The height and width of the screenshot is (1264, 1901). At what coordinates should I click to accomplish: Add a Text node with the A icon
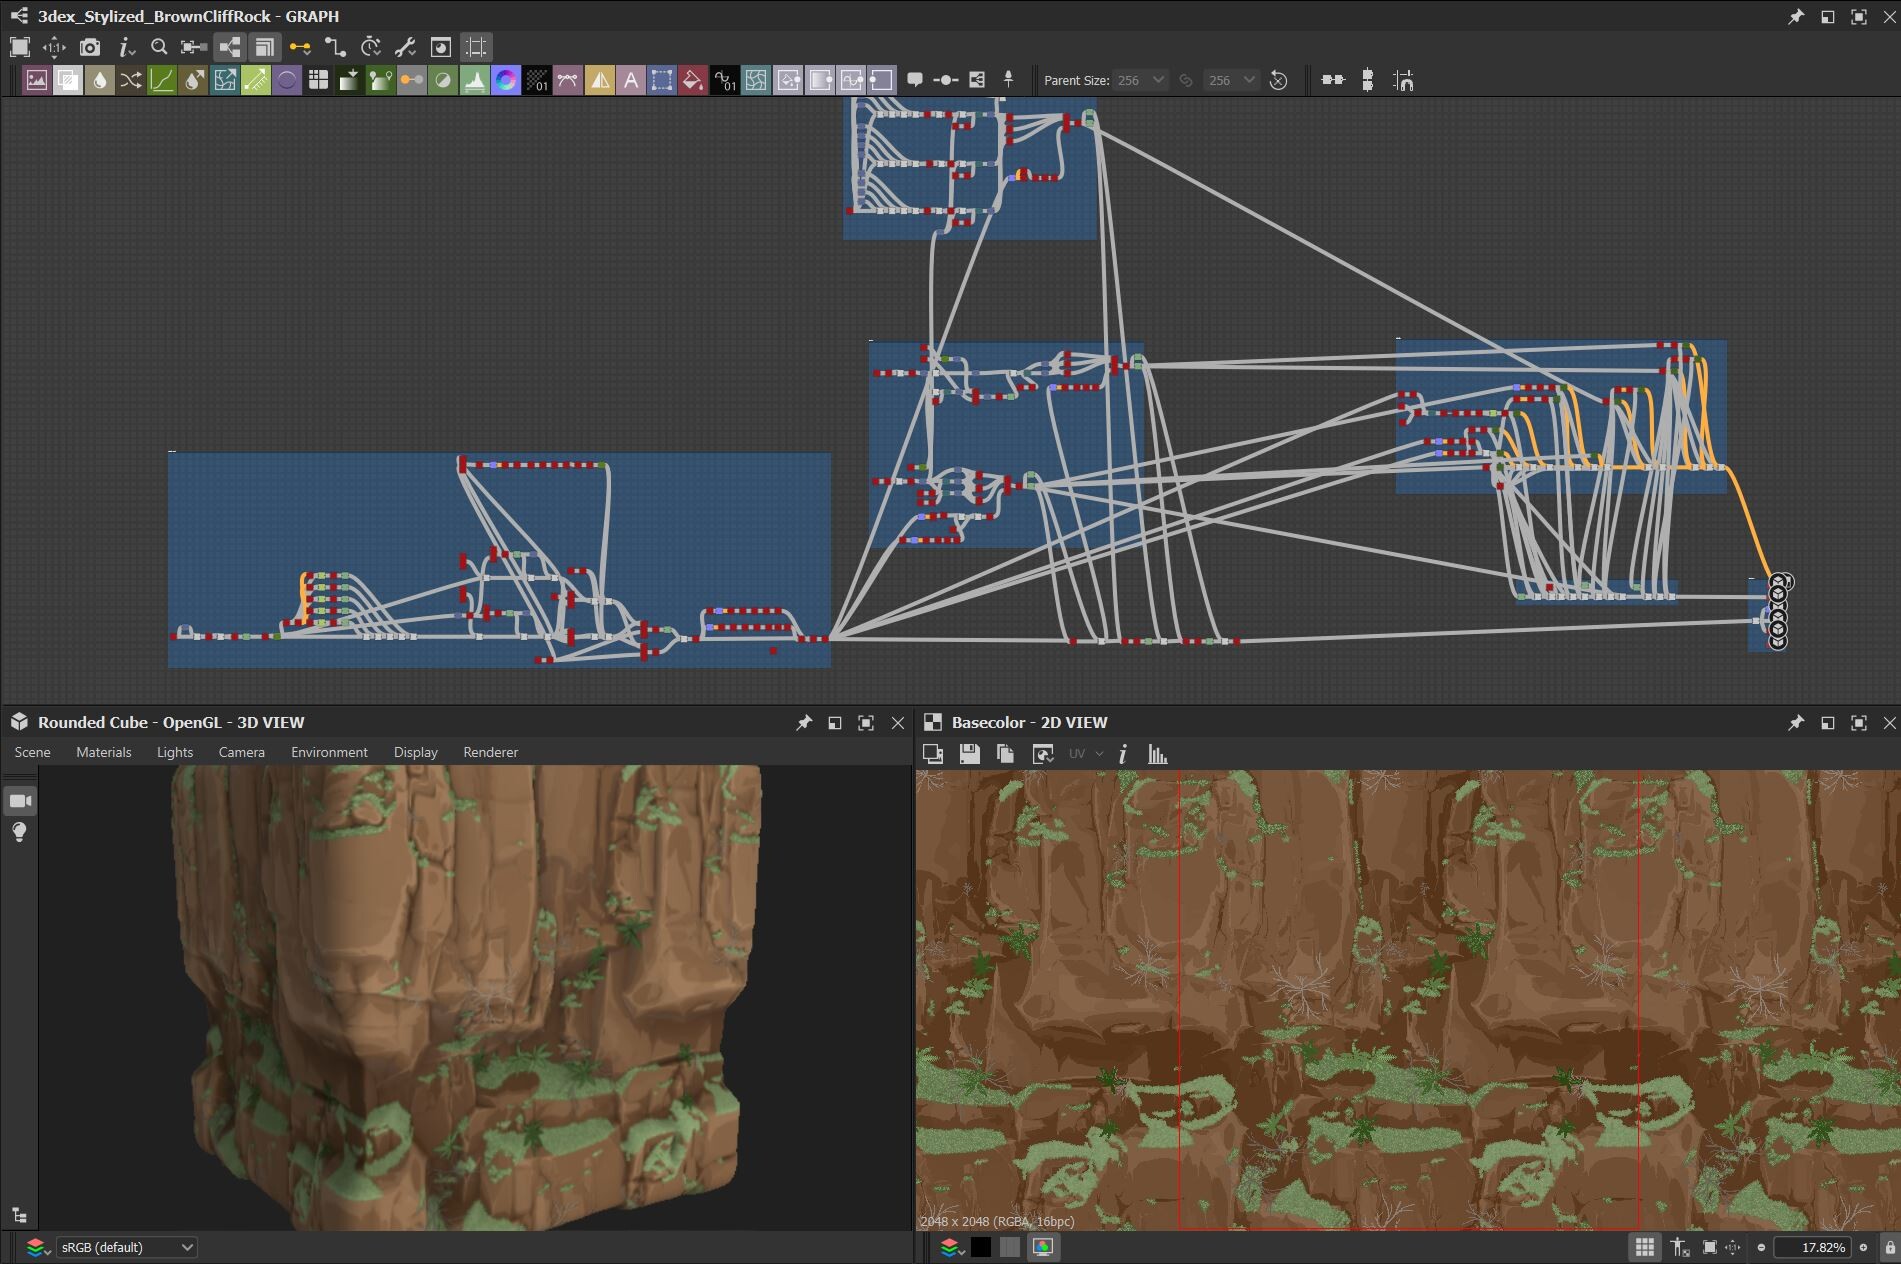point(630,81)
